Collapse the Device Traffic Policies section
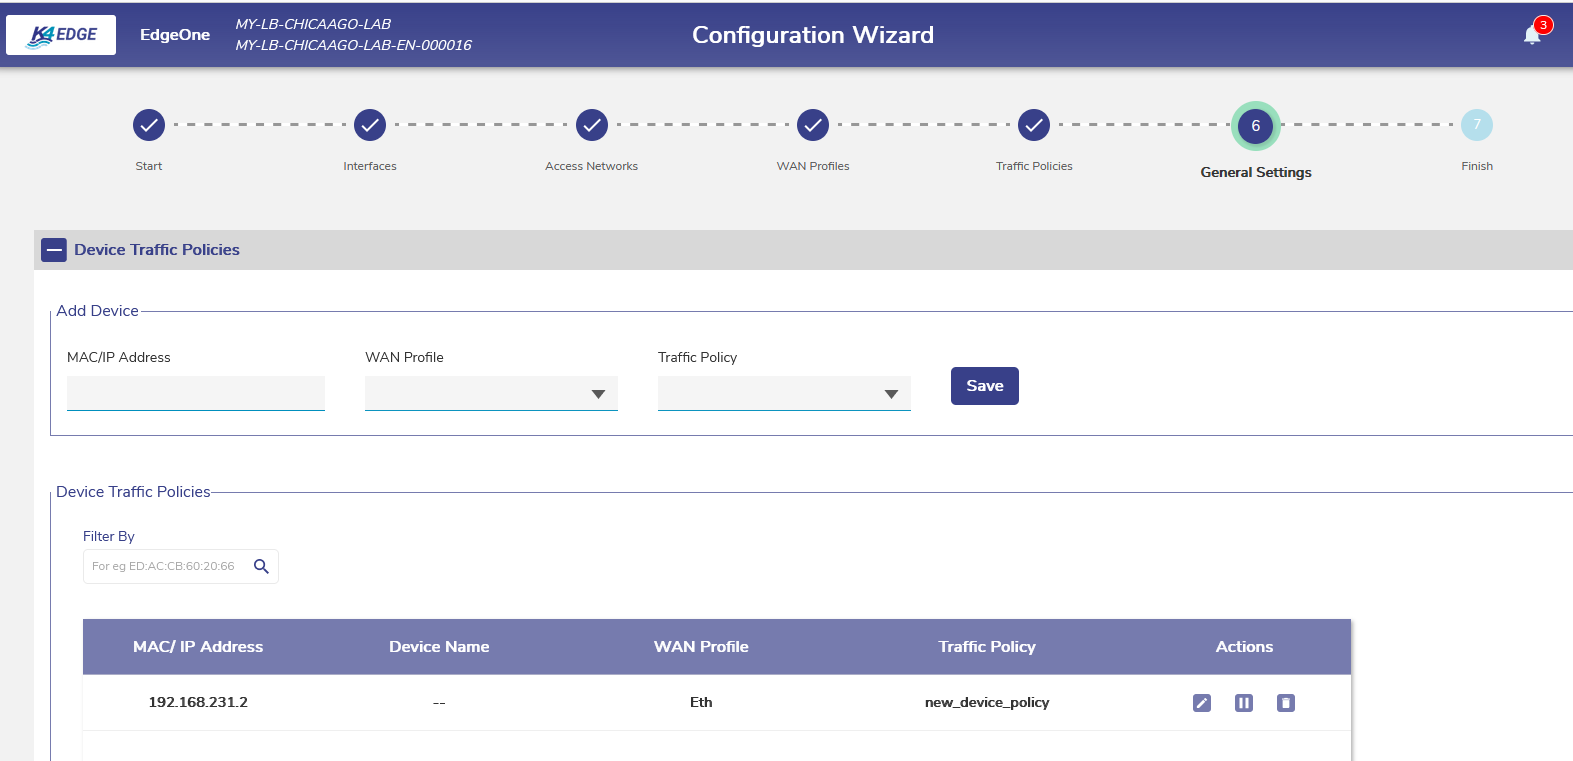The image size is (1573, 761). tap(54, 250)
